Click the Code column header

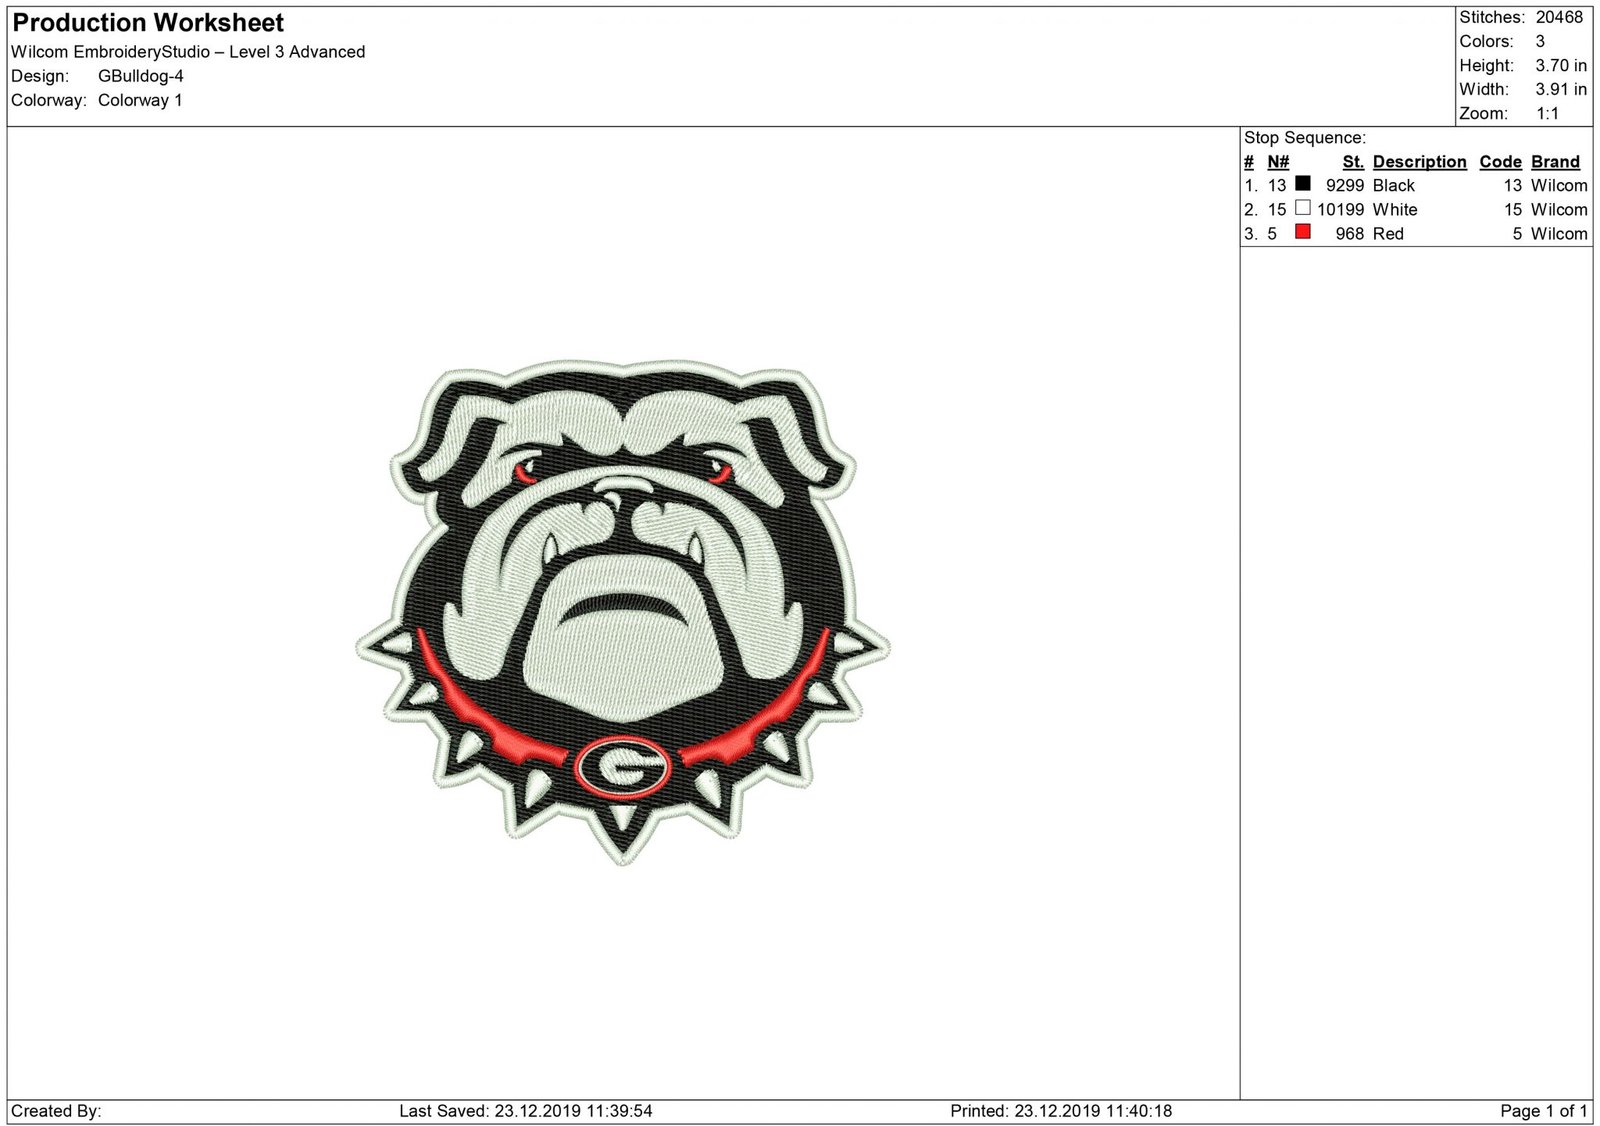[1501, 161]
